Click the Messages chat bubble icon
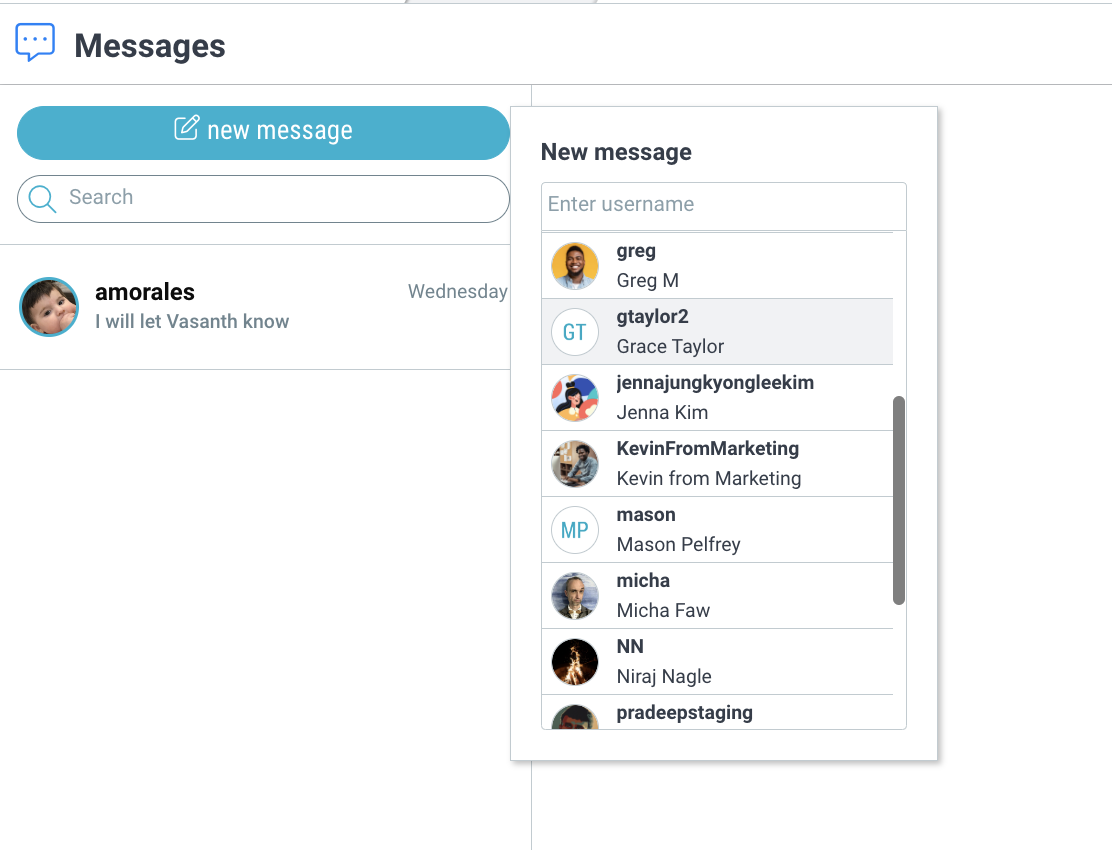The width and height of the screenshot is (1112, 850). [x=35, y=43]
